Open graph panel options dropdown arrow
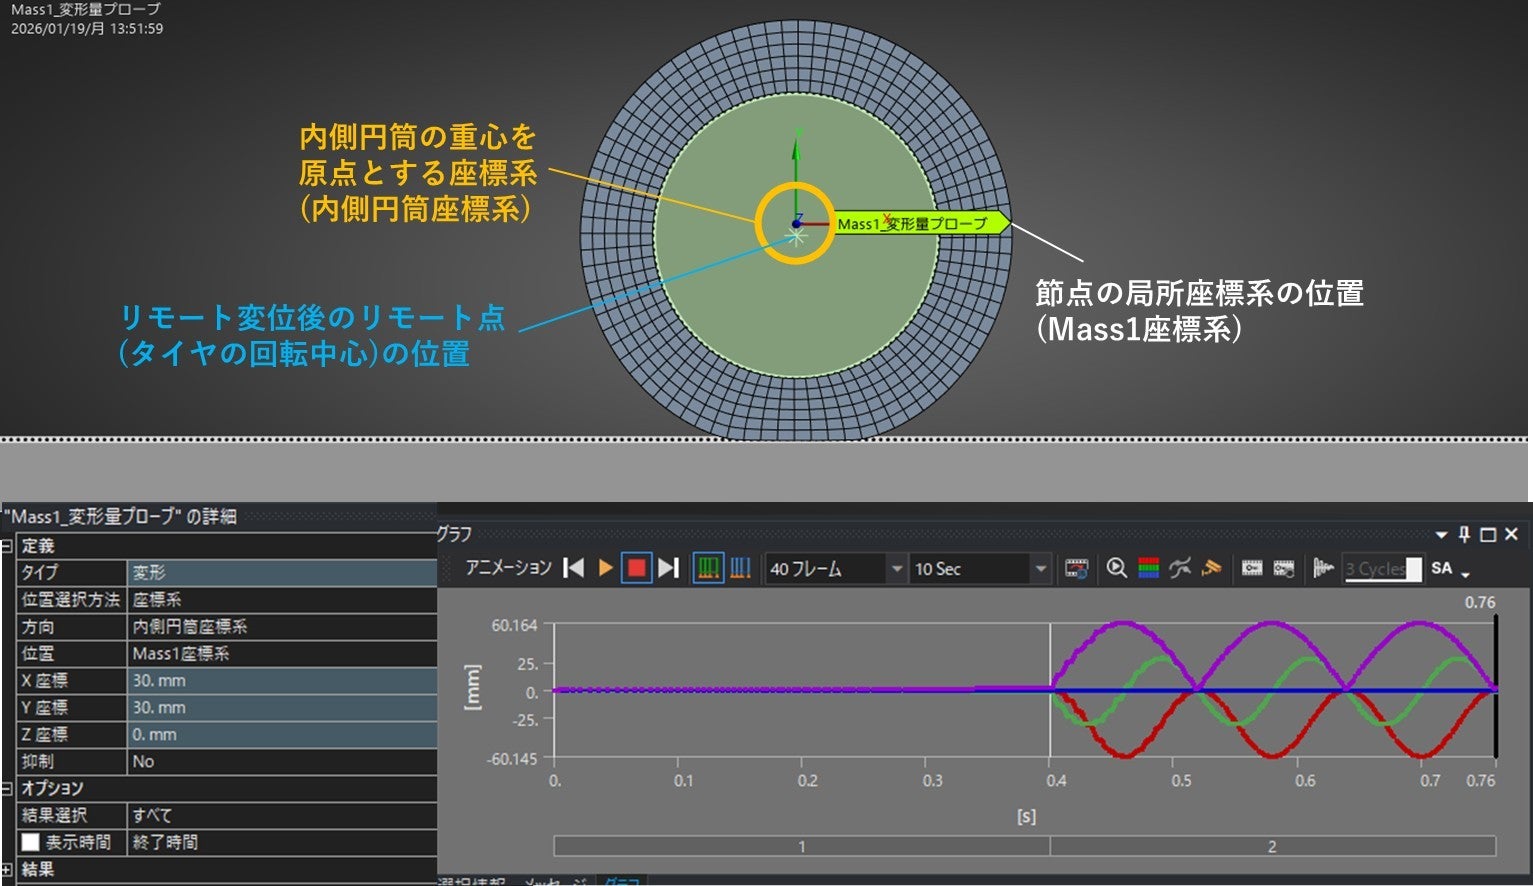Screen dimensions: 1533x886 pos(1441,535)
